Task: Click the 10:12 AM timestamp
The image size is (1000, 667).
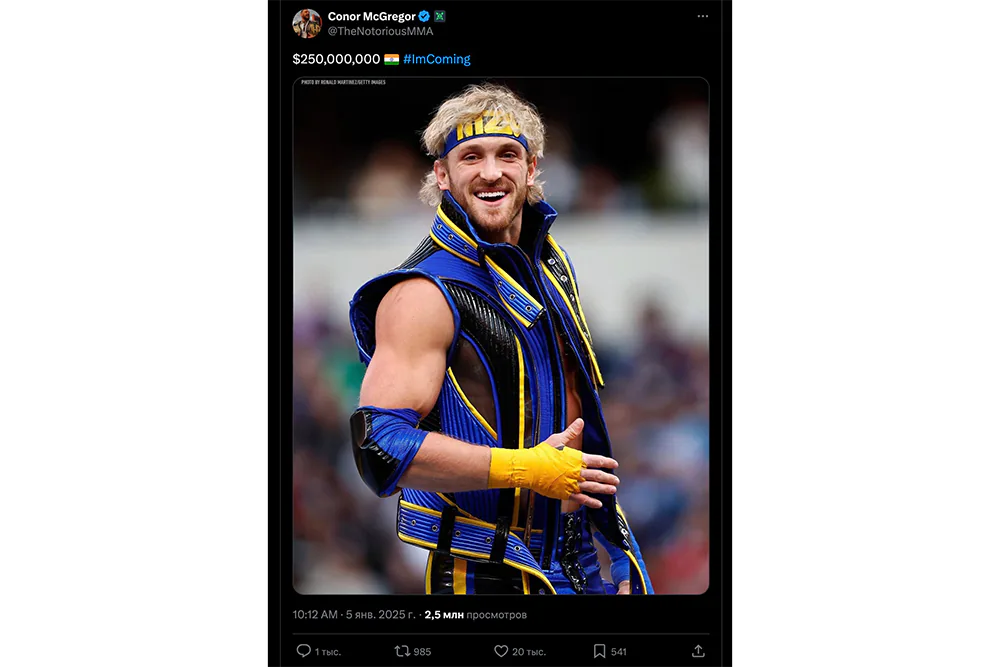Action: pyautogui.click(x=314, y=615)
